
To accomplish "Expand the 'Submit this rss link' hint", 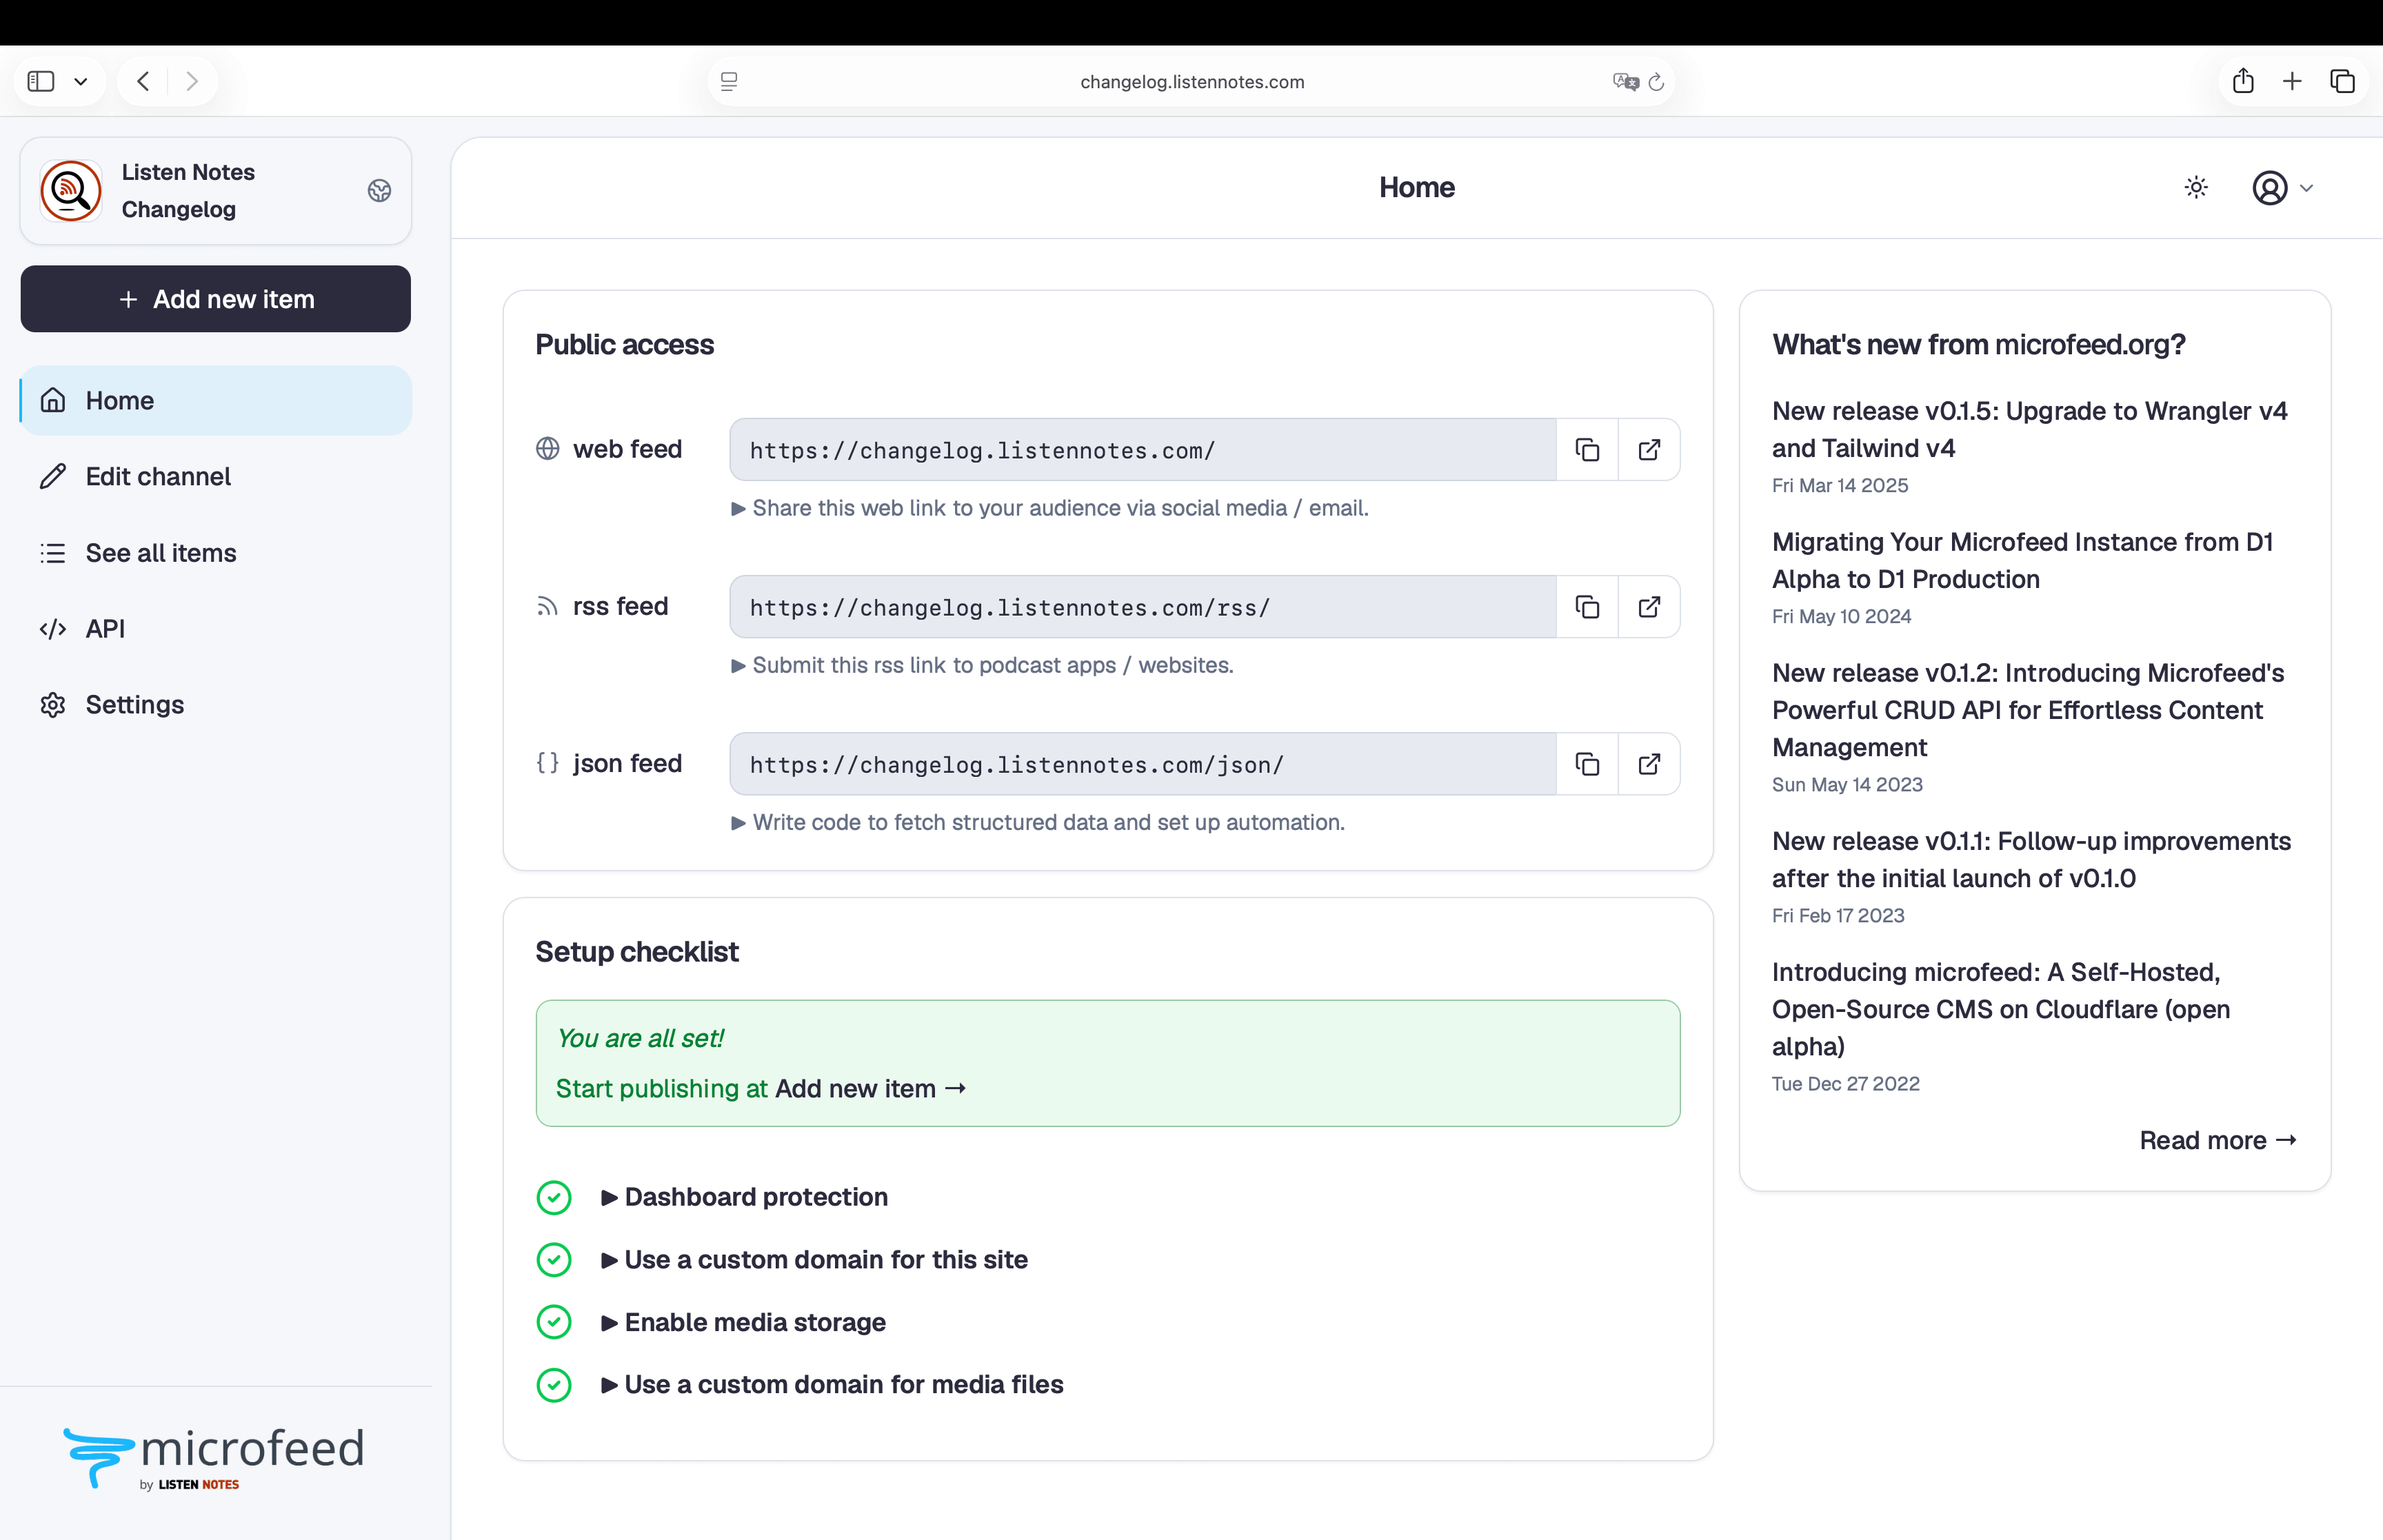I will pyautogui.click(x=983, y=665).
